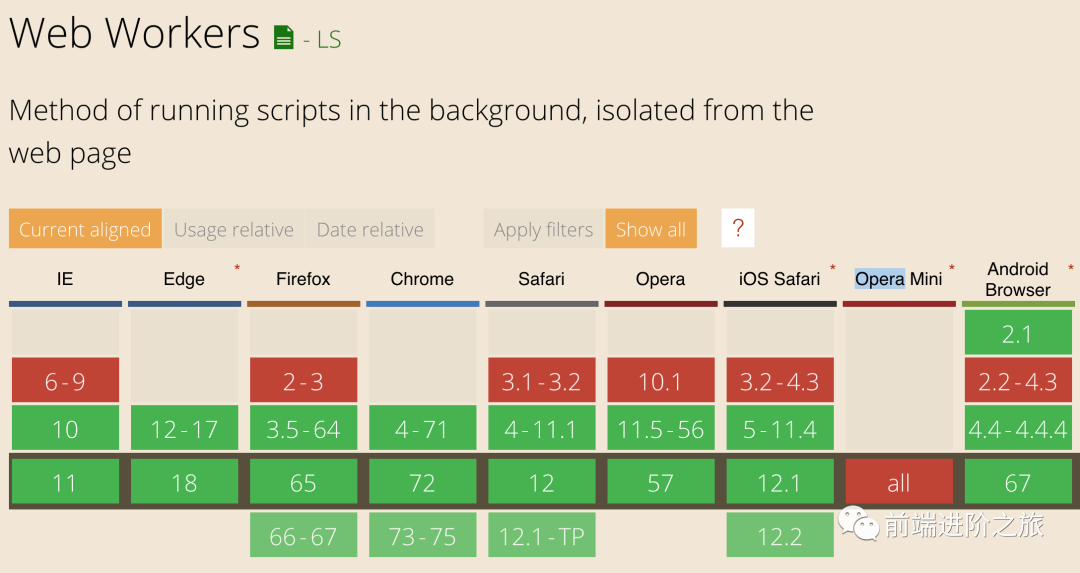This screenshot has height=573, width=1080.
Task: Click the red Opera Mini all cell
Action: pyautogui.click(x=899, y=483)
